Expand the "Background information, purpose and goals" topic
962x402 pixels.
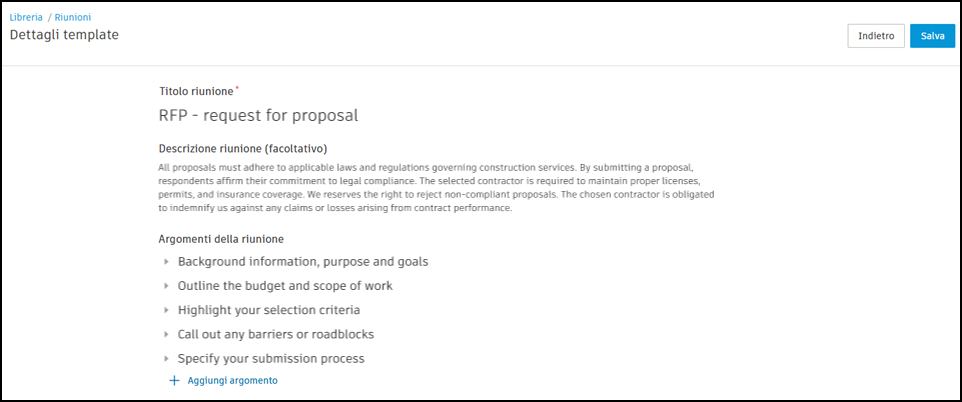click(167, 262)
